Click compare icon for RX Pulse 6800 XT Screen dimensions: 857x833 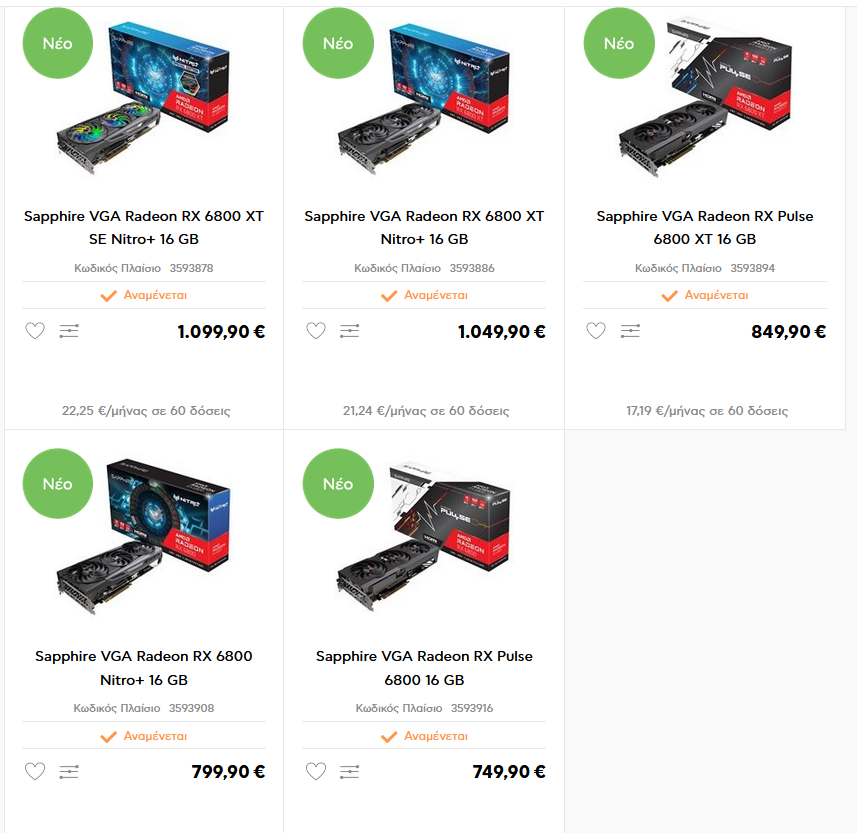pyautogui.click(x=630, y=331)
